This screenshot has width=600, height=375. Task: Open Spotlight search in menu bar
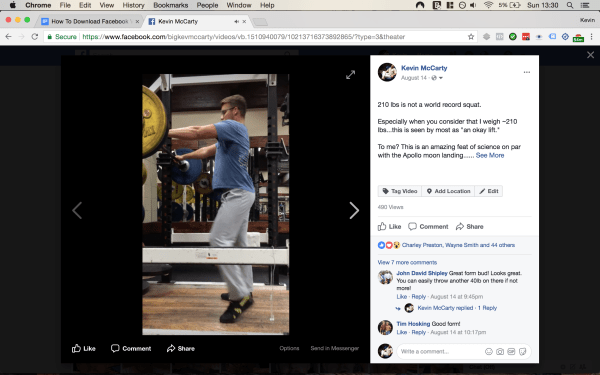point(570,5)
